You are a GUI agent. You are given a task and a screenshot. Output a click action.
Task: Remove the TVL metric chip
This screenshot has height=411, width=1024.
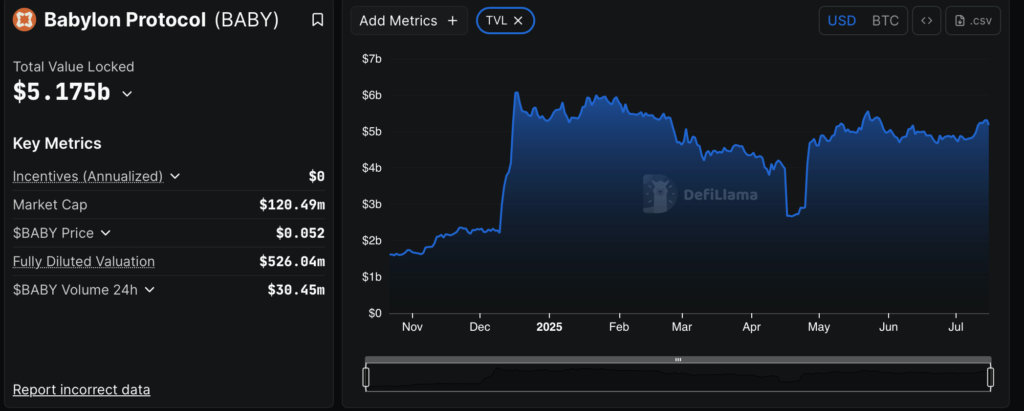coord(518,20)
